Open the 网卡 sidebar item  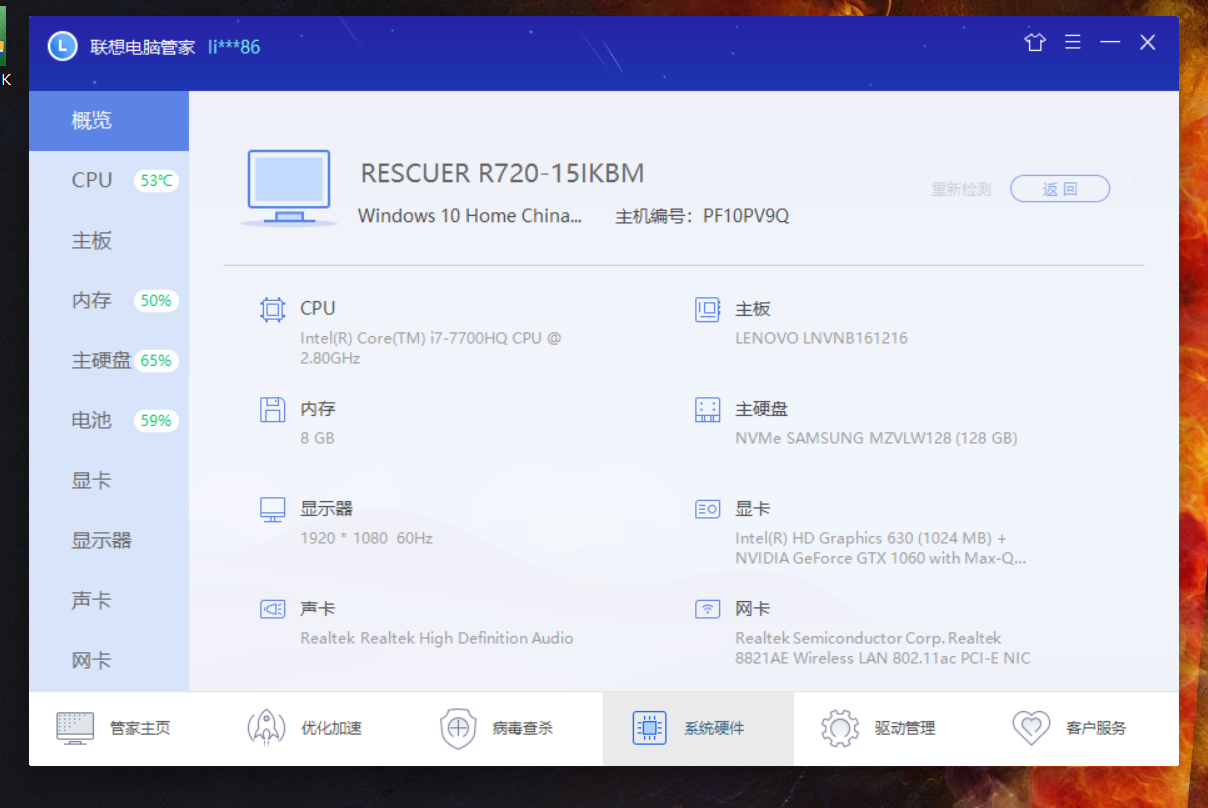click(x=109, y=661)
